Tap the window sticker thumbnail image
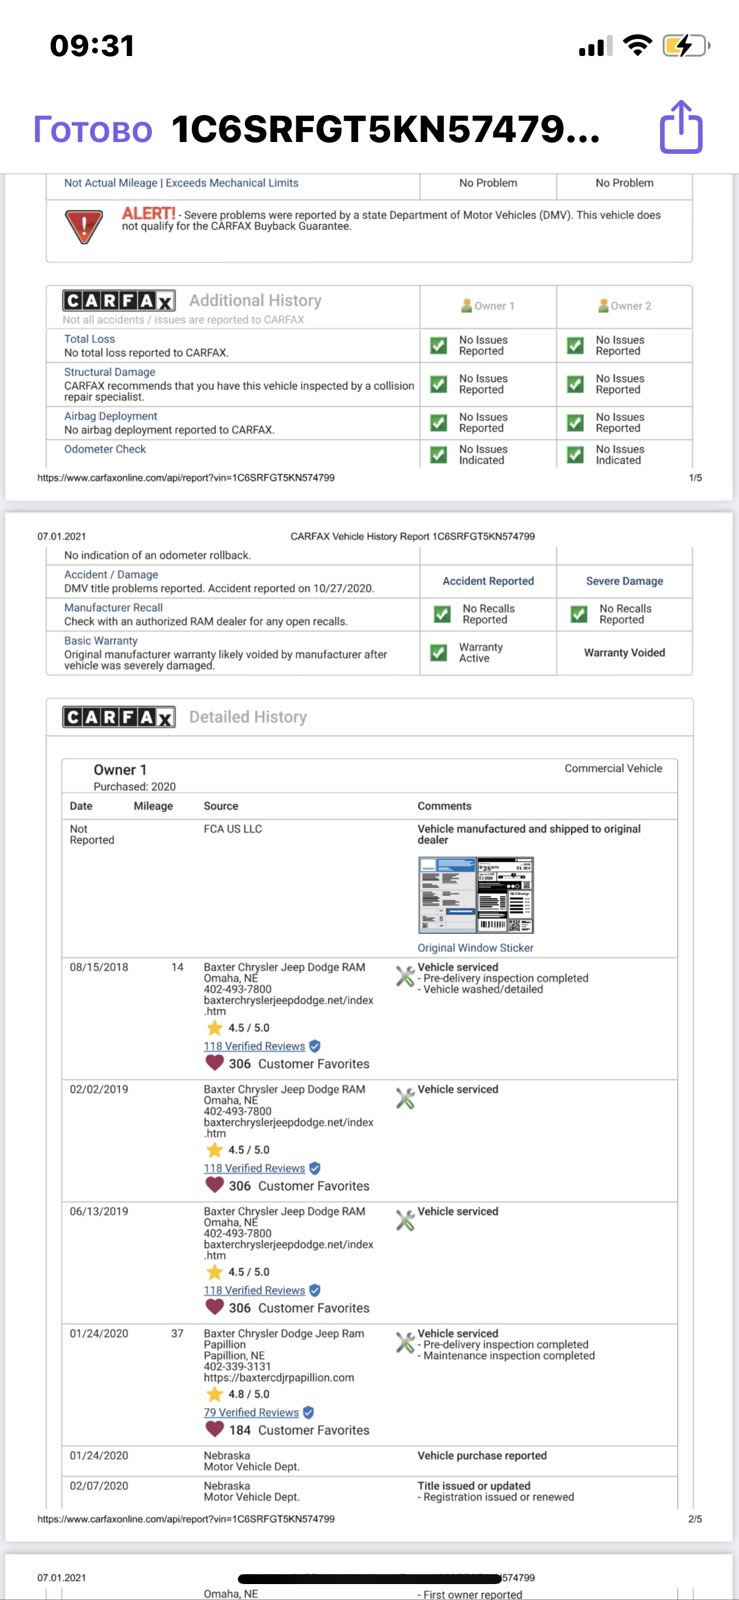739x1600 pixels. click(x=475, y=895)
